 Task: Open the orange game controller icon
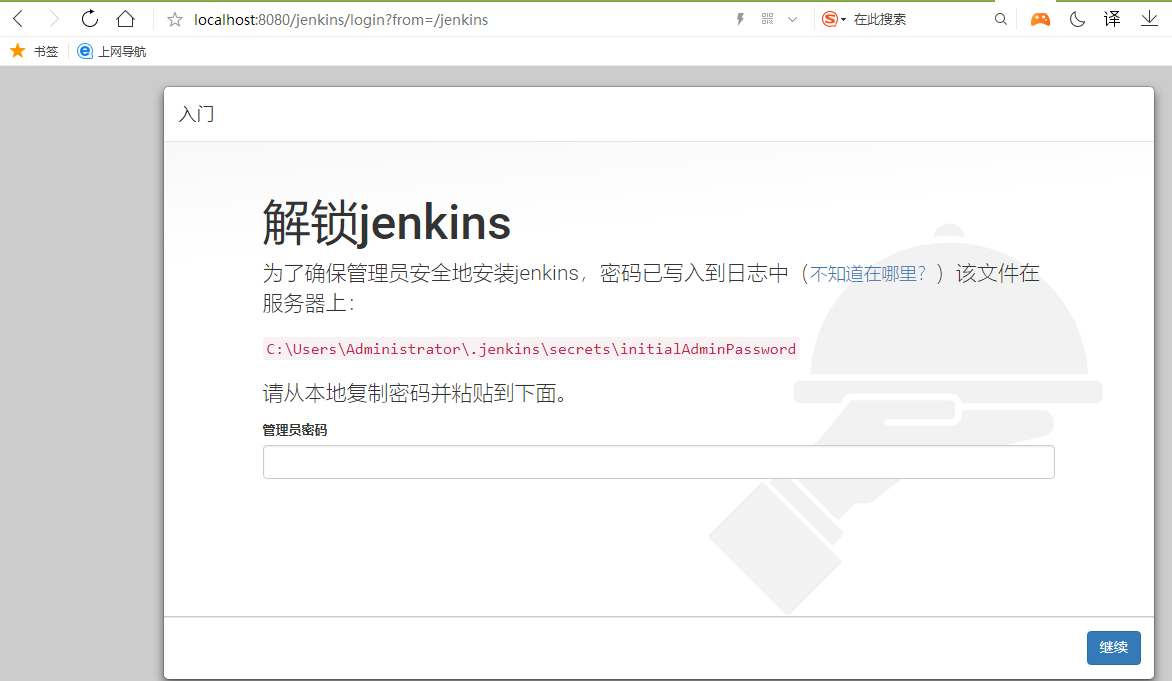coord(1040,19)
